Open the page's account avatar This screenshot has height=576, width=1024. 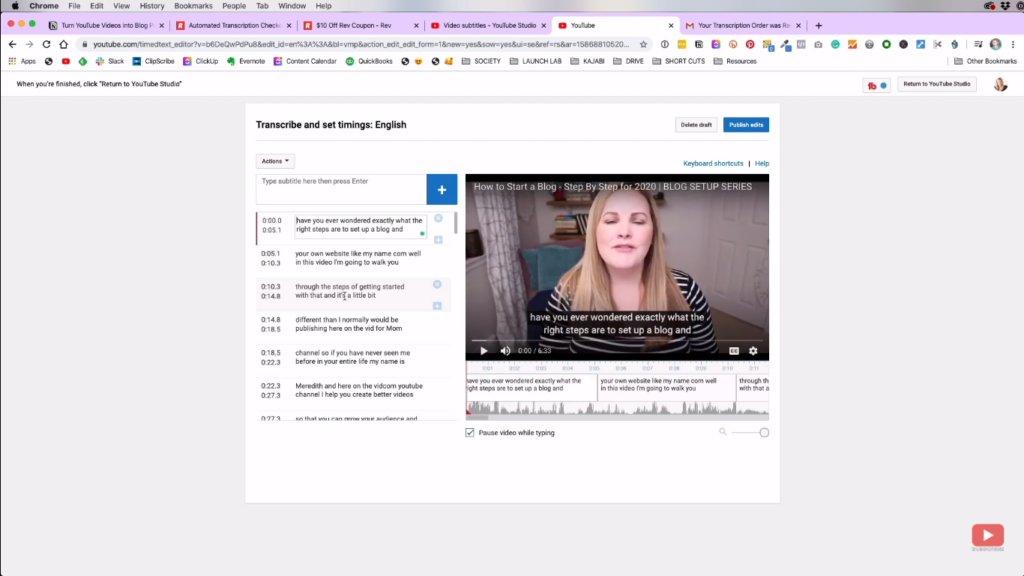[1000, 84]
